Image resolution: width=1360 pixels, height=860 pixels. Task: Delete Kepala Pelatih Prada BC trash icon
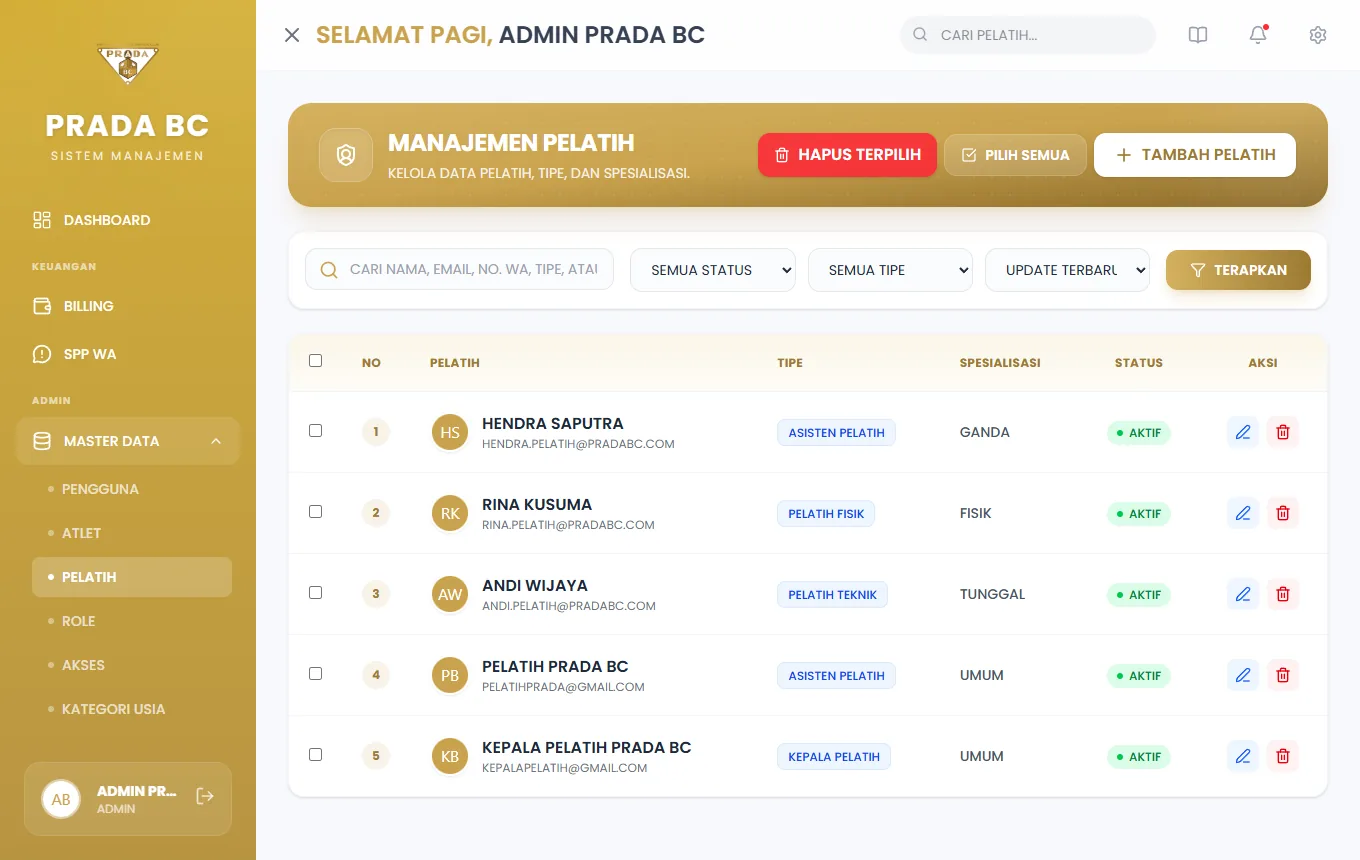(x=1283, y=756)
